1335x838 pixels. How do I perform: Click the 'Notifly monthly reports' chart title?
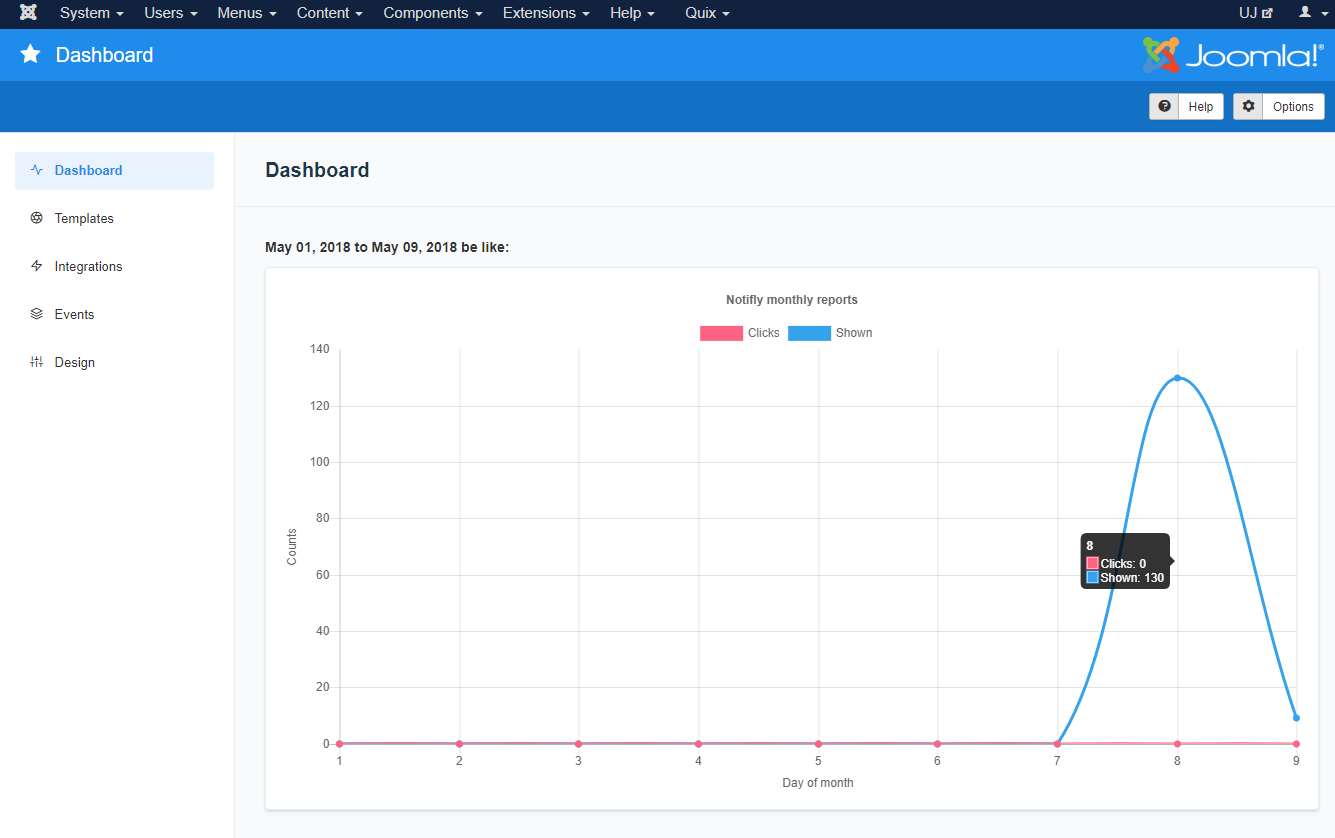pos(792,300)
